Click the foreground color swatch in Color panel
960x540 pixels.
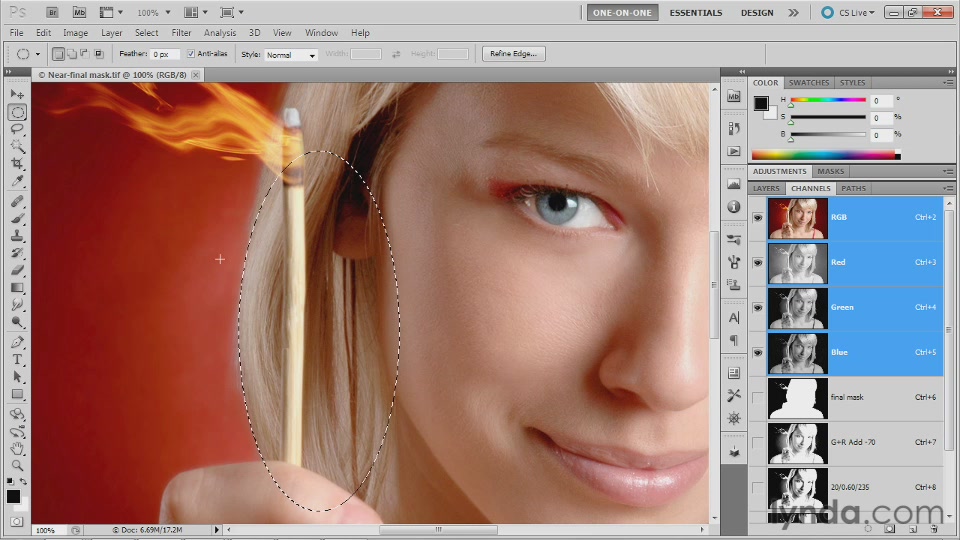tap(761, 103)
